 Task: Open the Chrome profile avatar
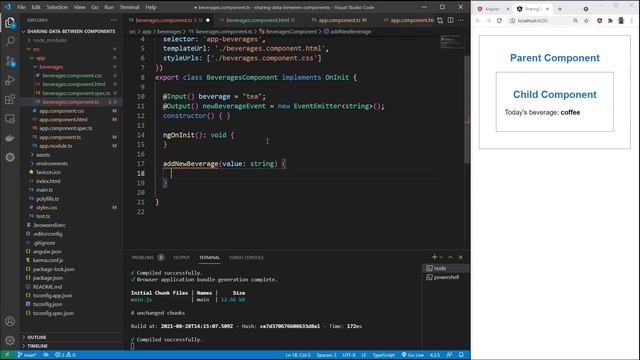pyautogui.click(x=621, y=20)
